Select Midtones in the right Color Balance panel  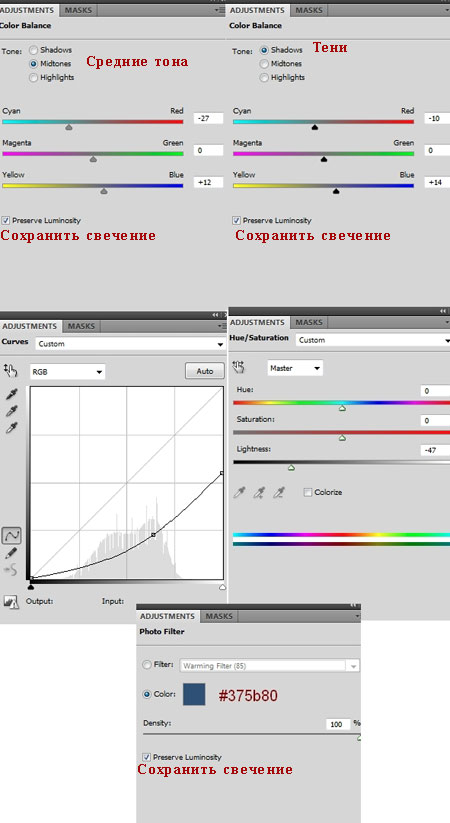[264, 64]
